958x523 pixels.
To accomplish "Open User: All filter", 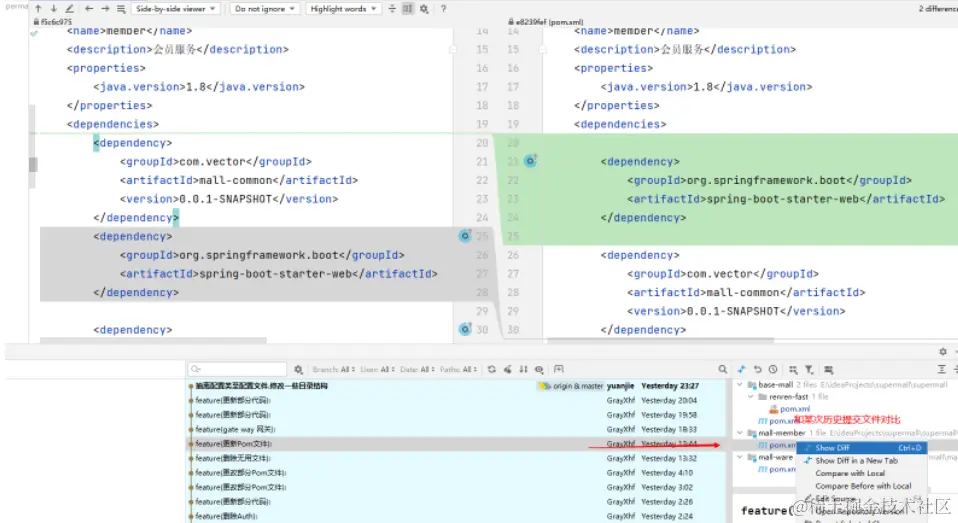I will click(378, 370).
